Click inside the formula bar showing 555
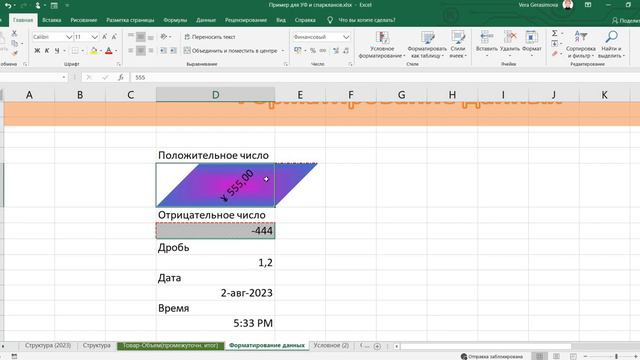The width and height of the screenshot is (640, 360). coord(384,77)
